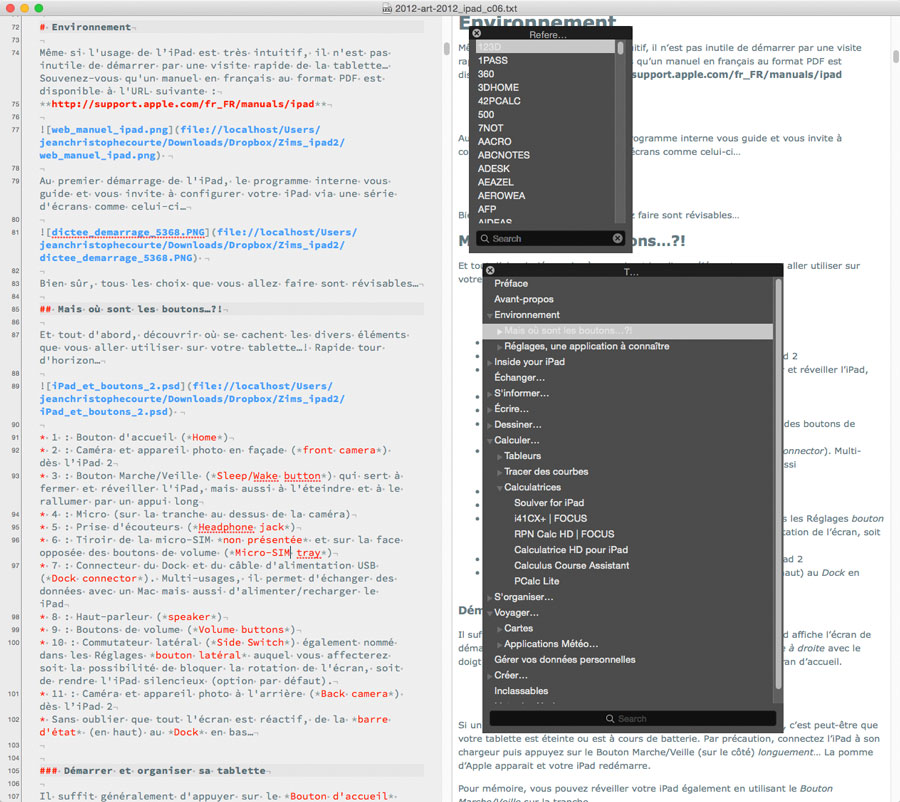Expand 'Tracer des courbes' triangle
The width and height of the screenshot is (900, 802).
click(x=499, y=472)
